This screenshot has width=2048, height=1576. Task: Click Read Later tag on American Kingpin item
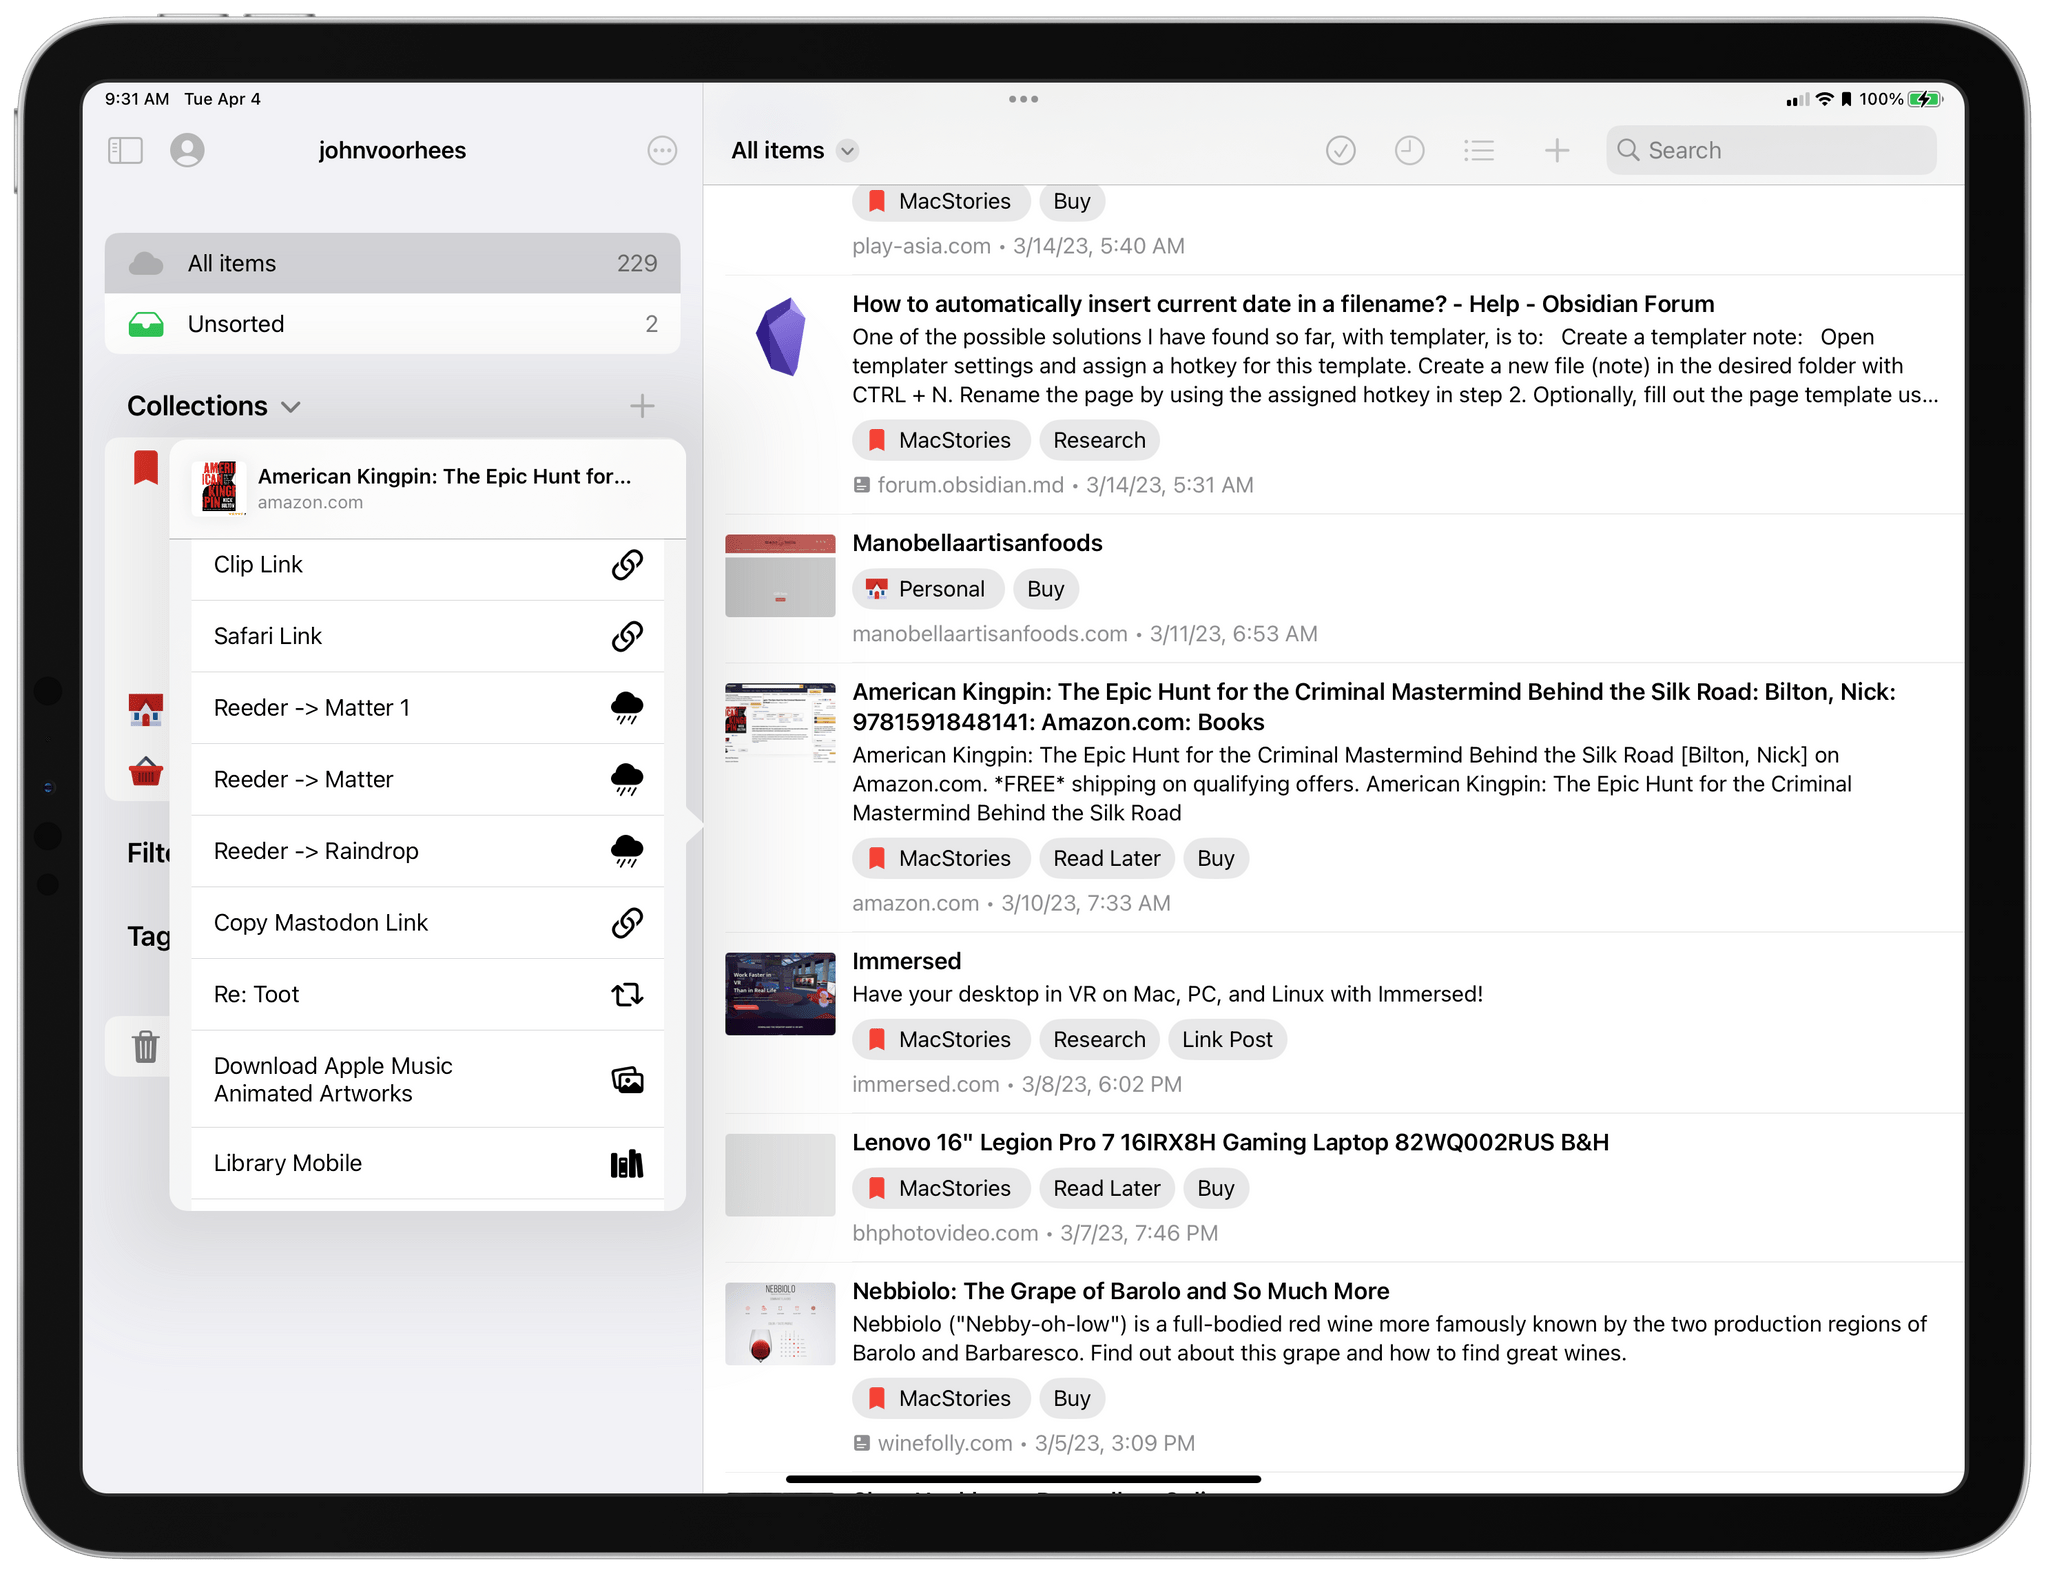point(1106,858)
